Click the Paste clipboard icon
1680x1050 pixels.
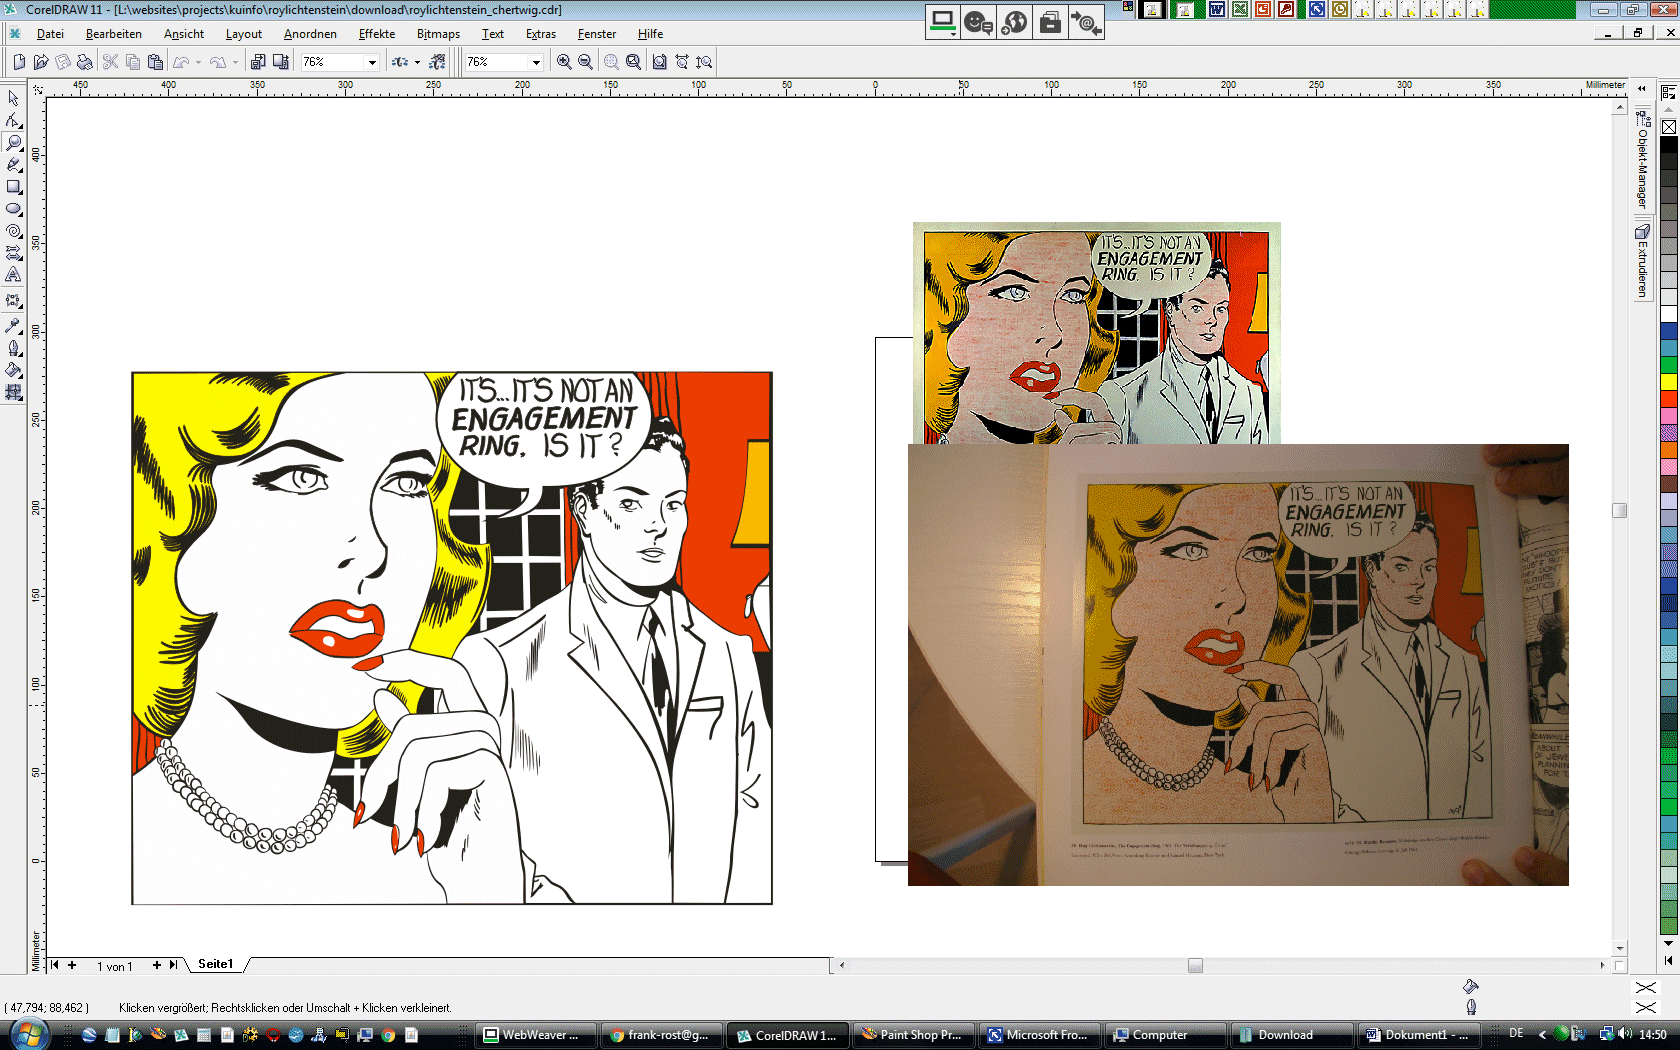coord(155,62)
